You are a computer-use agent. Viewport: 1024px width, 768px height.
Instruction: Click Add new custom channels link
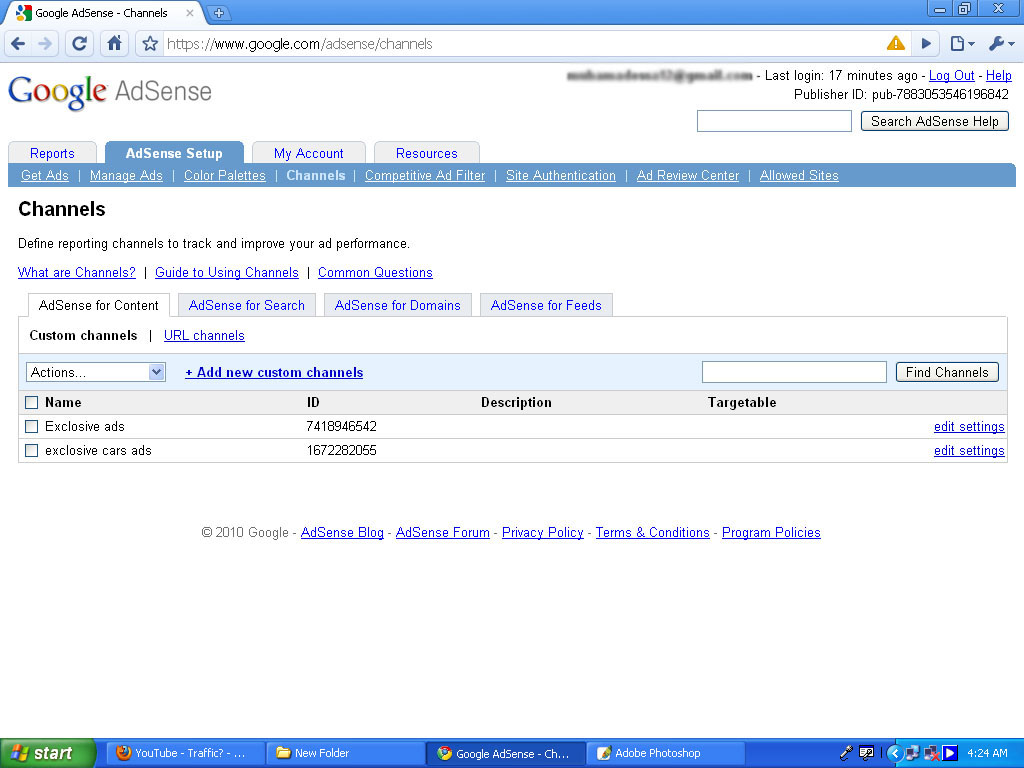pyautogui.click(x=274, y=372)
